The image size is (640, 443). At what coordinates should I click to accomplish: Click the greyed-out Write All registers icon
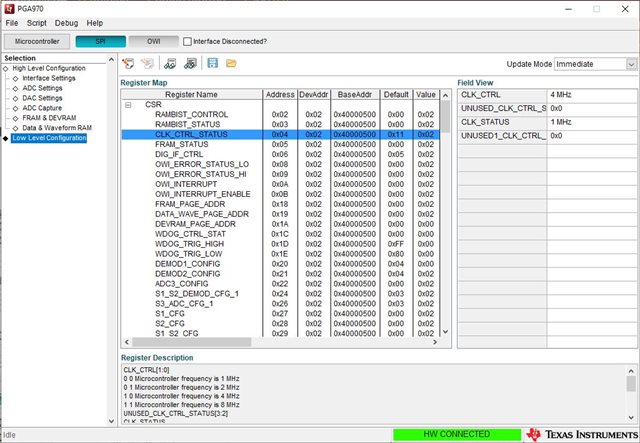click(x=147, y=63)
